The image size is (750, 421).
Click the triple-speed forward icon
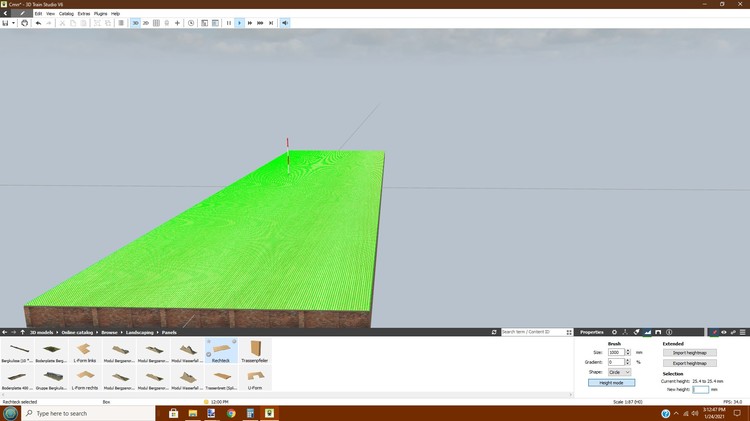point(260,23)
